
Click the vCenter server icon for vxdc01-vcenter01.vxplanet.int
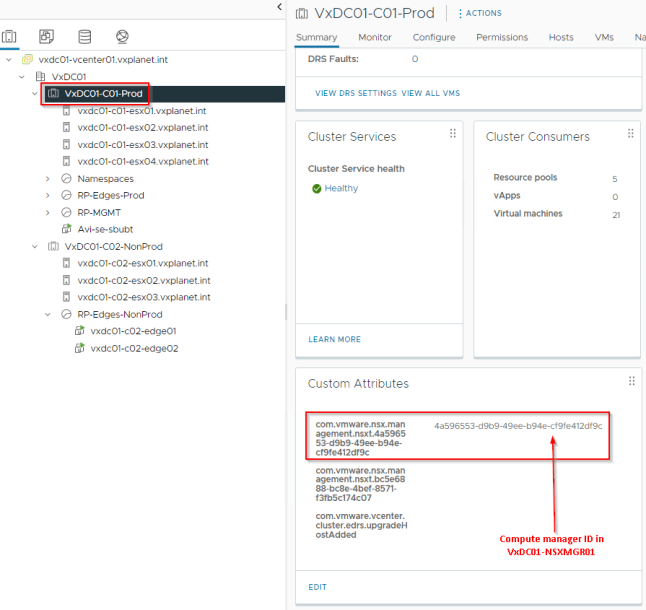27,59
